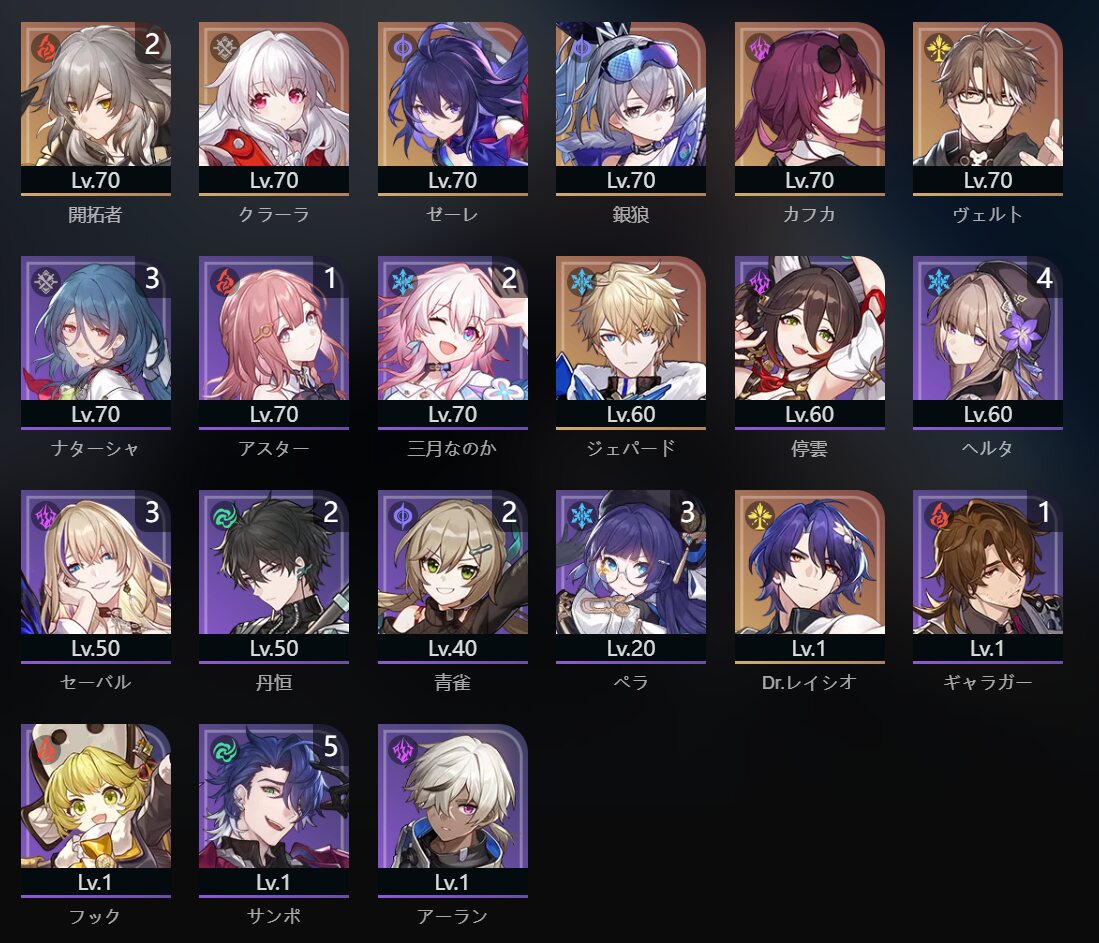Click the lightning element icon on カフカ
Screen dimensions: 1099x943
tap(760, 48)
